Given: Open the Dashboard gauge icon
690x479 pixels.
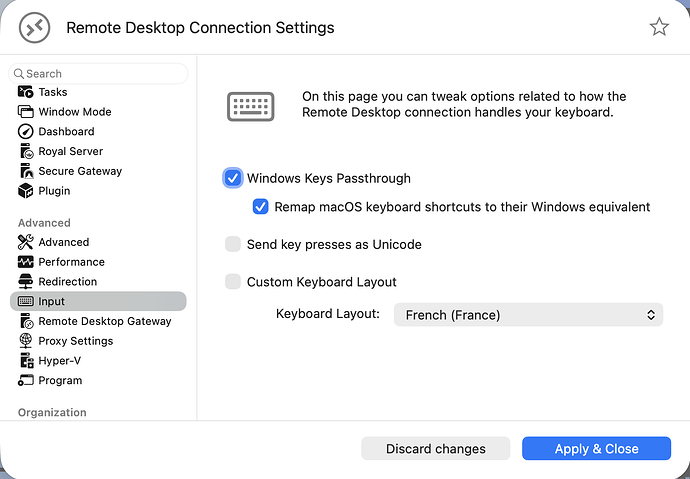Looking at the screenshot, I should pyautogui.click(x=26, y=131).
